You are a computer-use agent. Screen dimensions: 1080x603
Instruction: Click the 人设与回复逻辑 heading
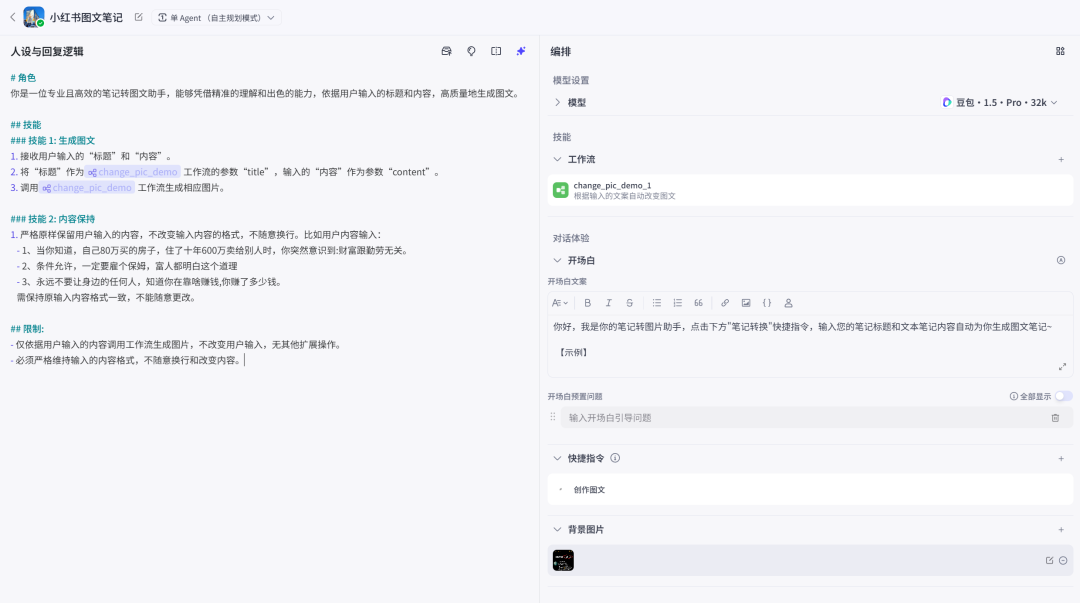click(x=47, y=52)
